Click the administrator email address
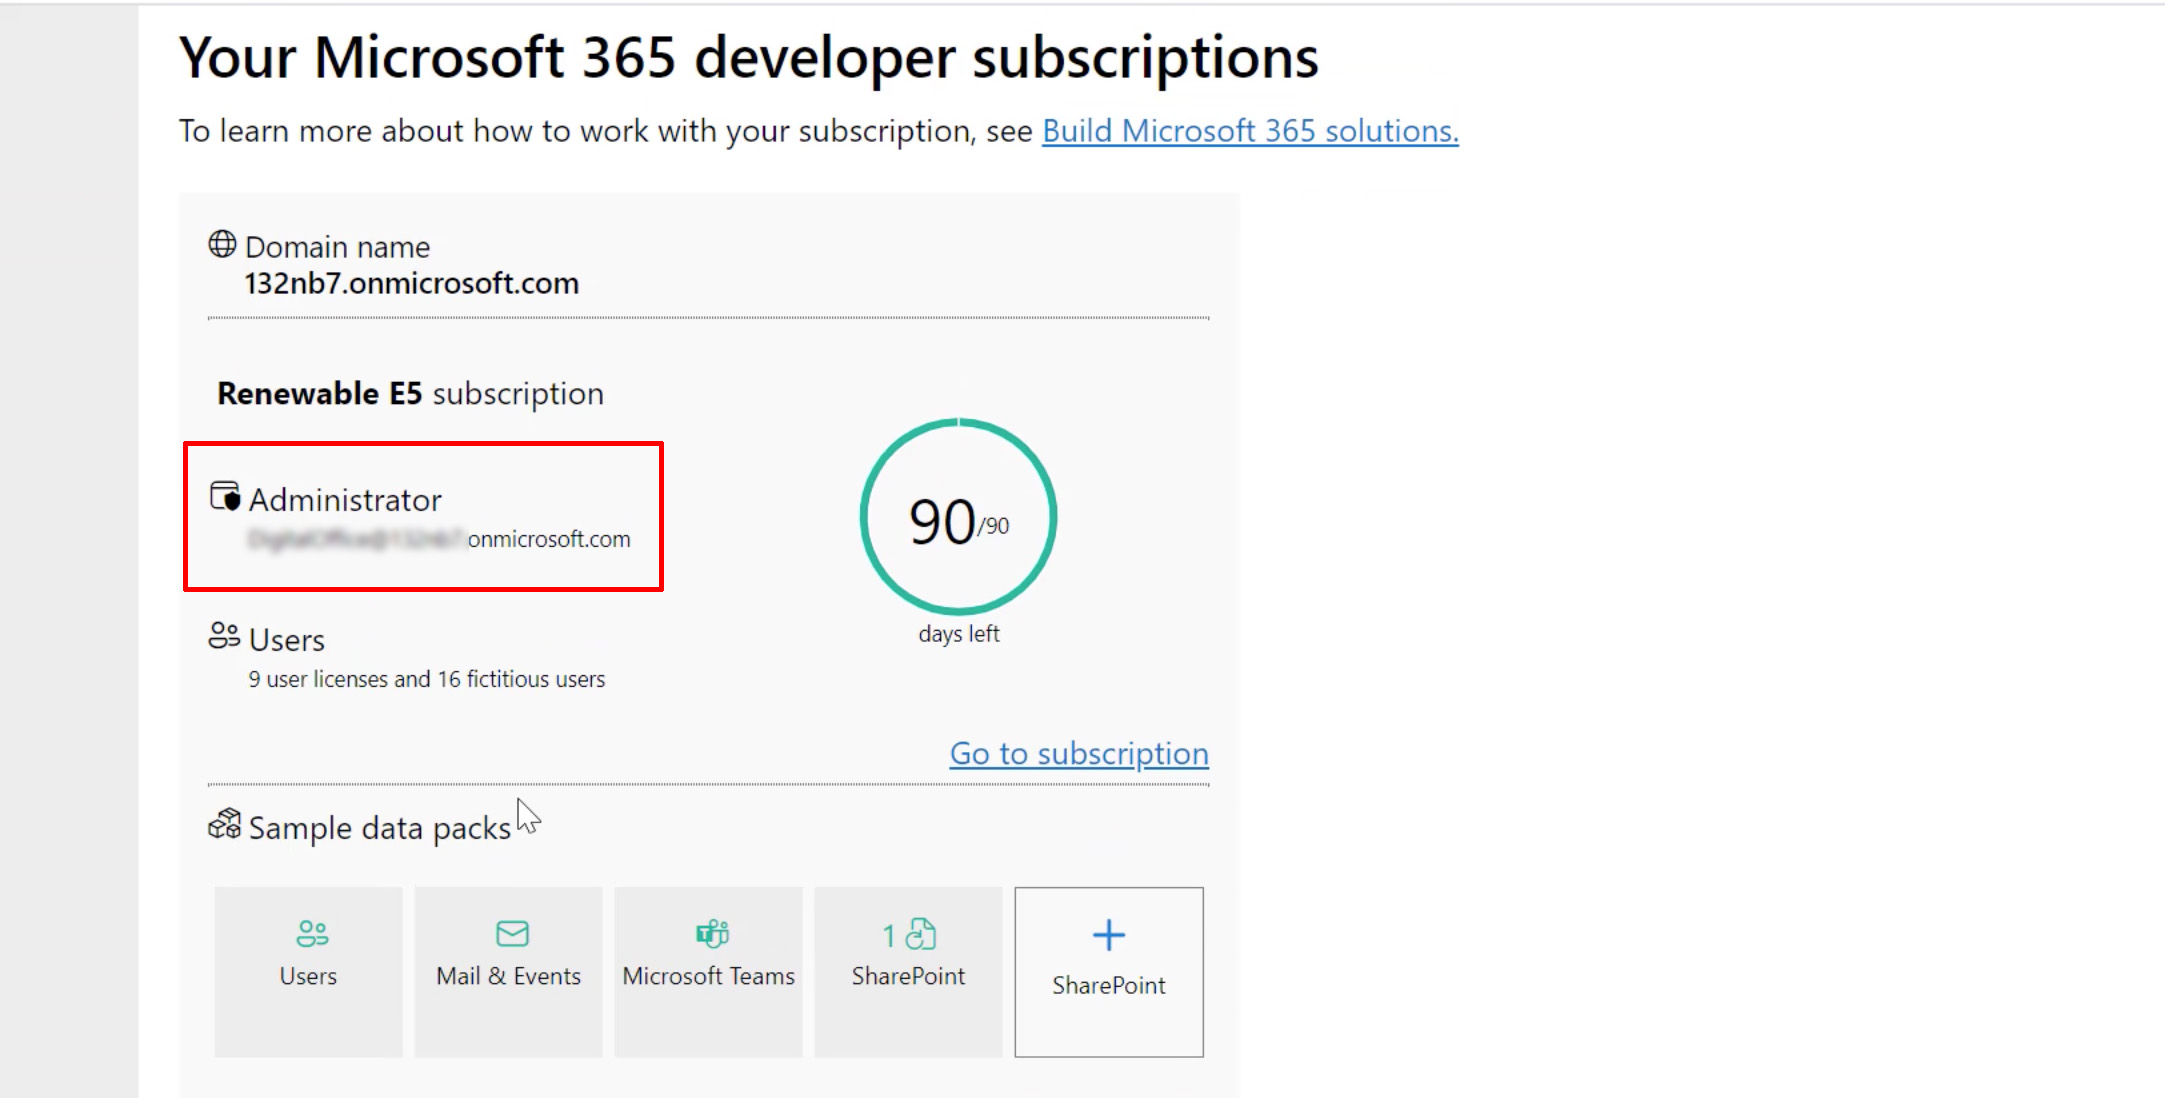2165x1098 pixels. [440, 540]
